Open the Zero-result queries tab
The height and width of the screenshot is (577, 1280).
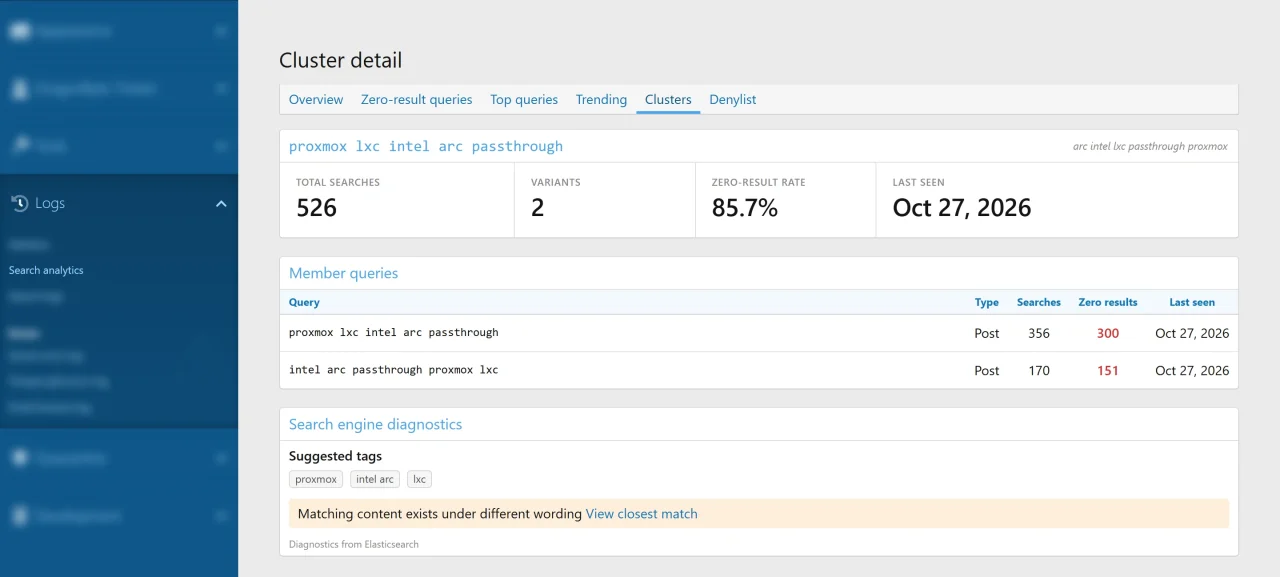[x=416, y=99]
